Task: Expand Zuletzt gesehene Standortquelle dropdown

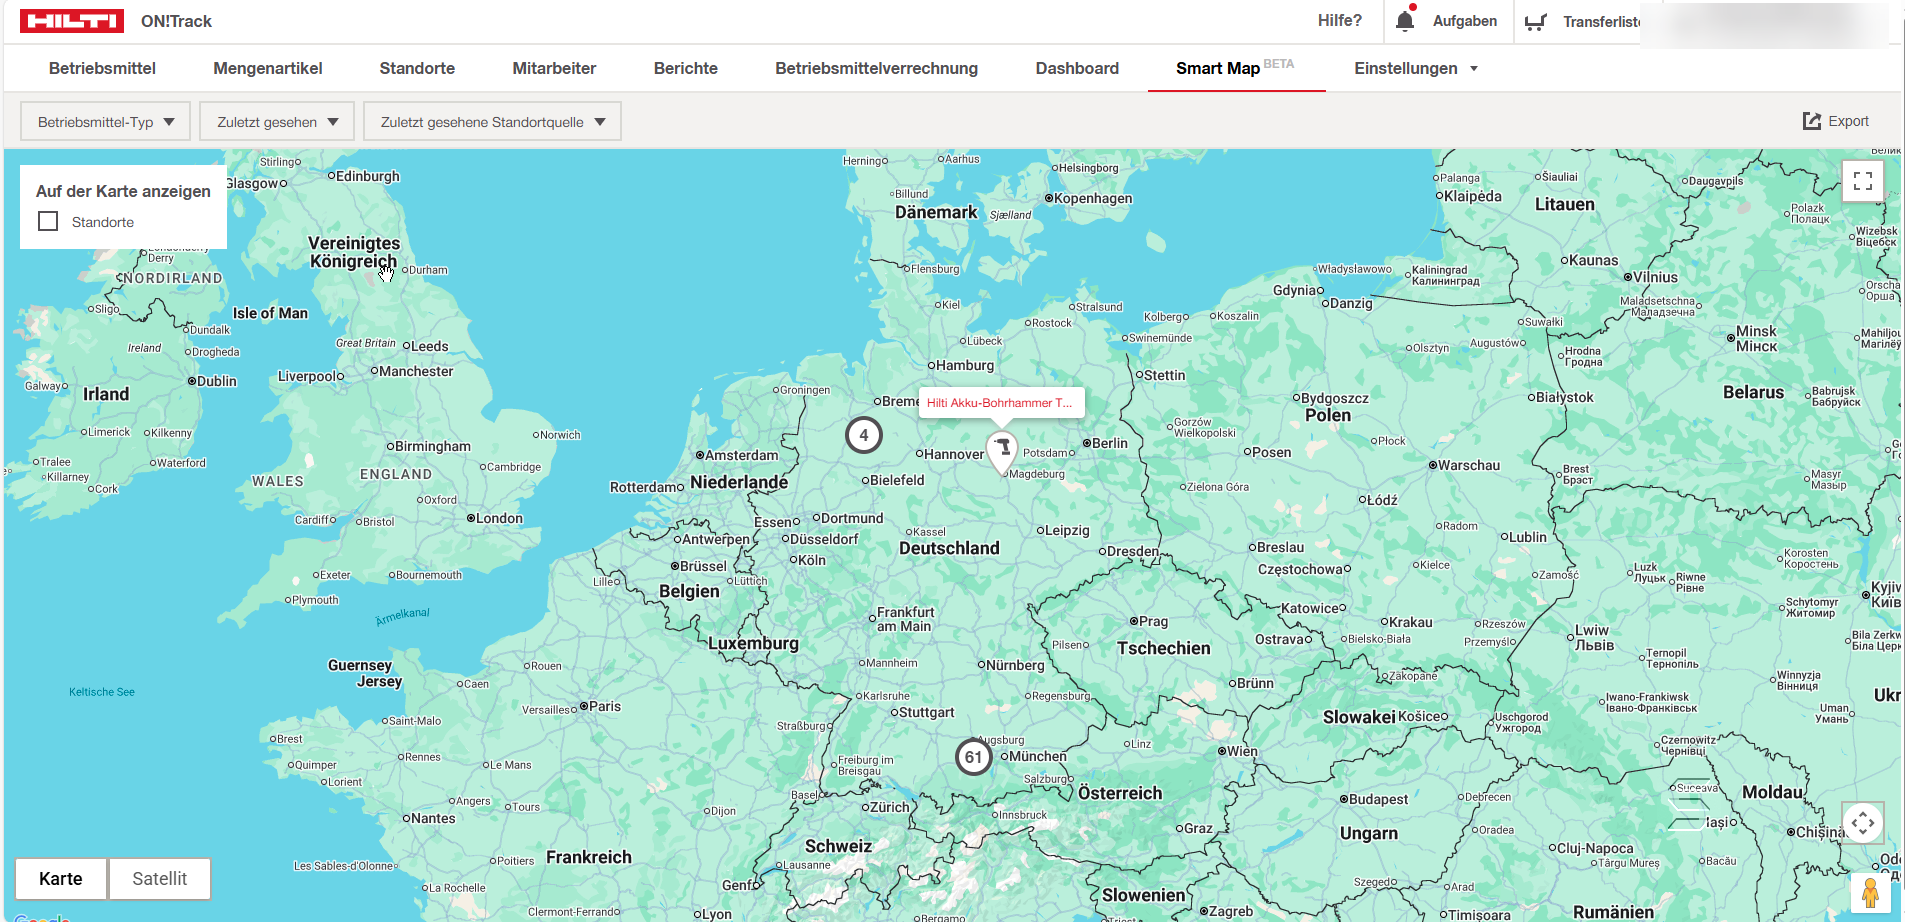Action: 492,122
